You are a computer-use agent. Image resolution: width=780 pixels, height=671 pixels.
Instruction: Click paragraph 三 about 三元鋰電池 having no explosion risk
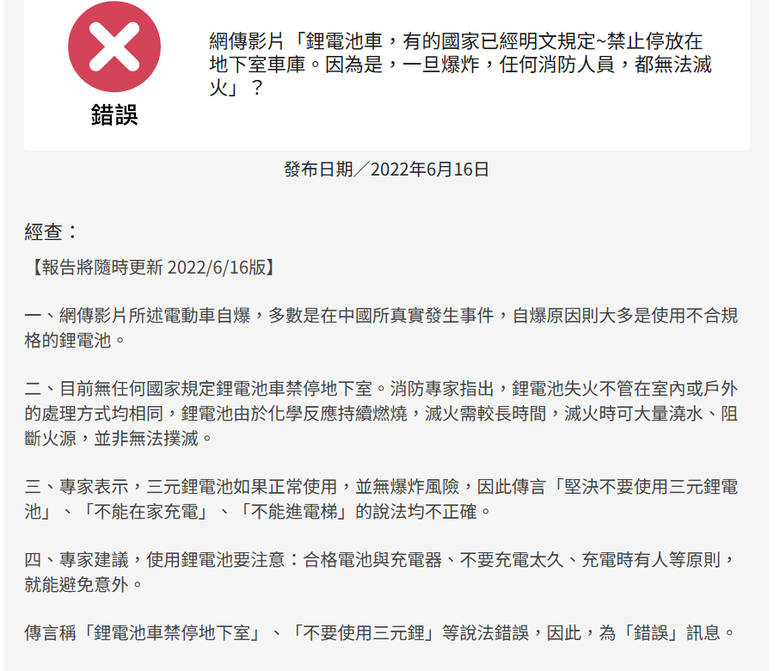[x=381, y=499]
